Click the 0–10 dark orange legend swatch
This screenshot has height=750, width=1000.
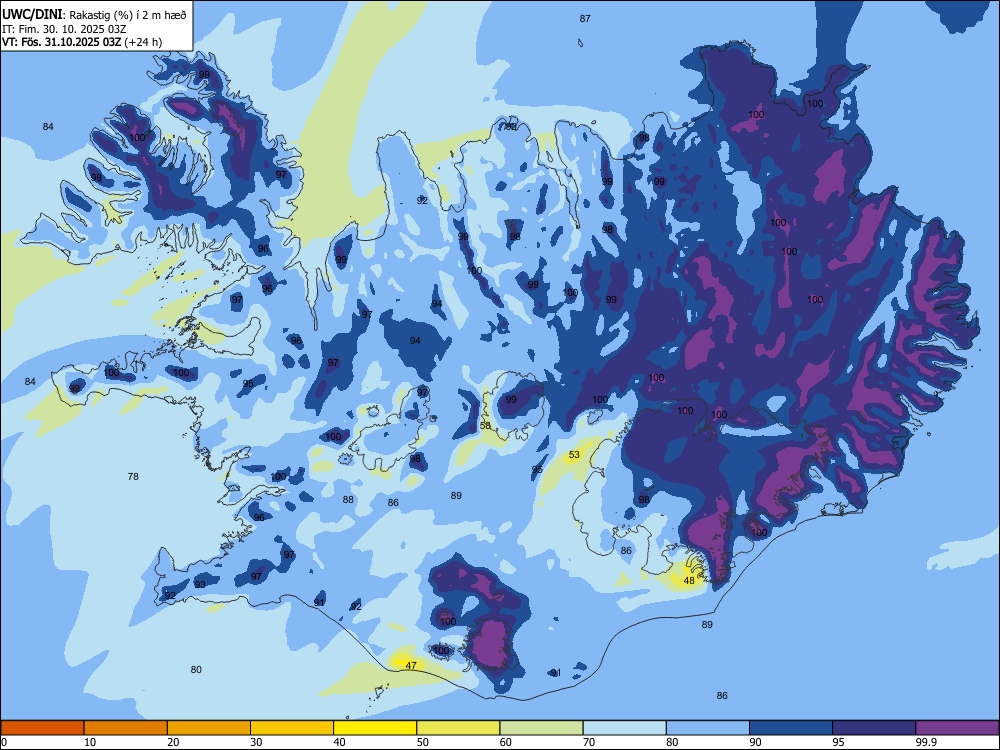42,728
